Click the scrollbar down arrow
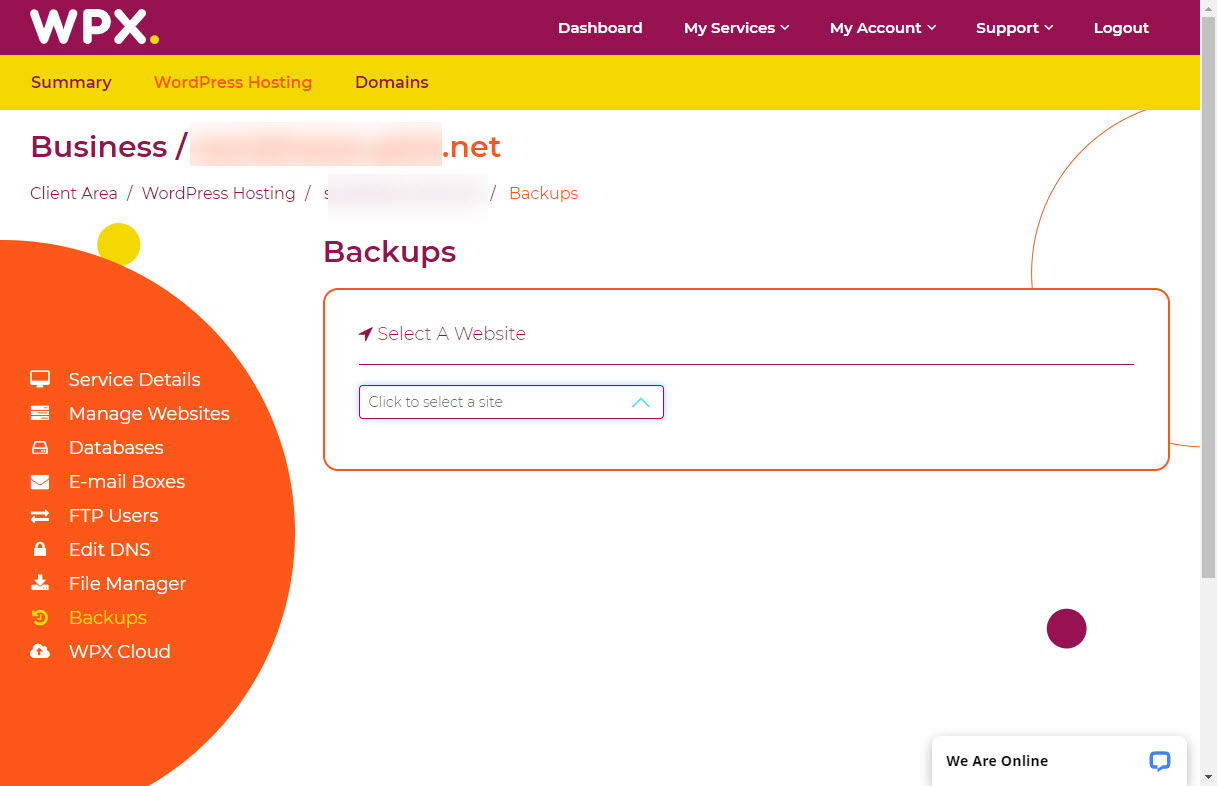 (1208, 777)
